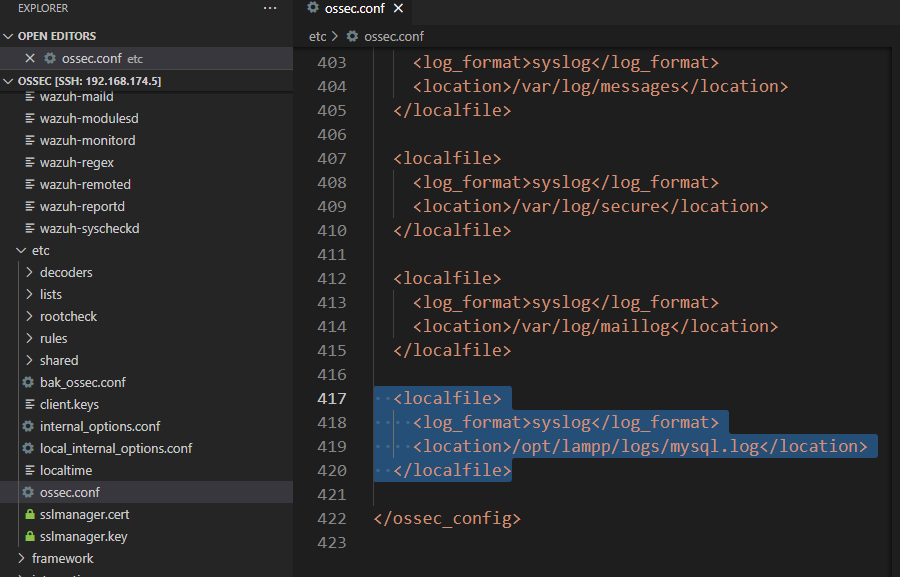This screenshot has width=900, height=577.
Task: Click line number 417 in gutter
Action: point(332,398)
